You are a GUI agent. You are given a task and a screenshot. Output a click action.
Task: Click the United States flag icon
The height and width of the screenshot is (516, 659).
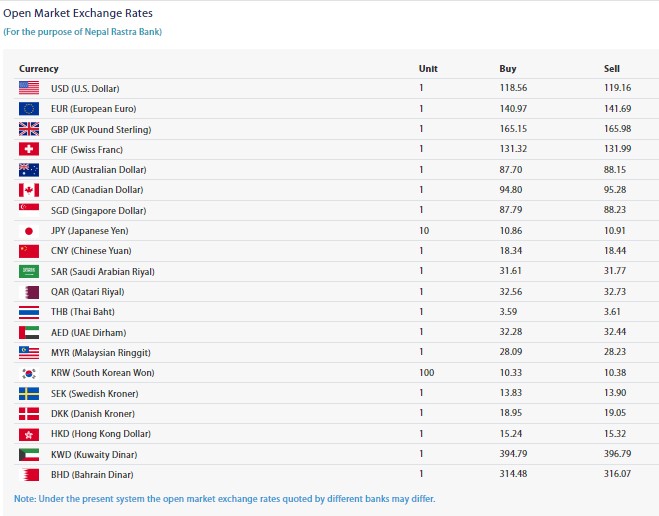pyautogui.click(x=29, y=88)
